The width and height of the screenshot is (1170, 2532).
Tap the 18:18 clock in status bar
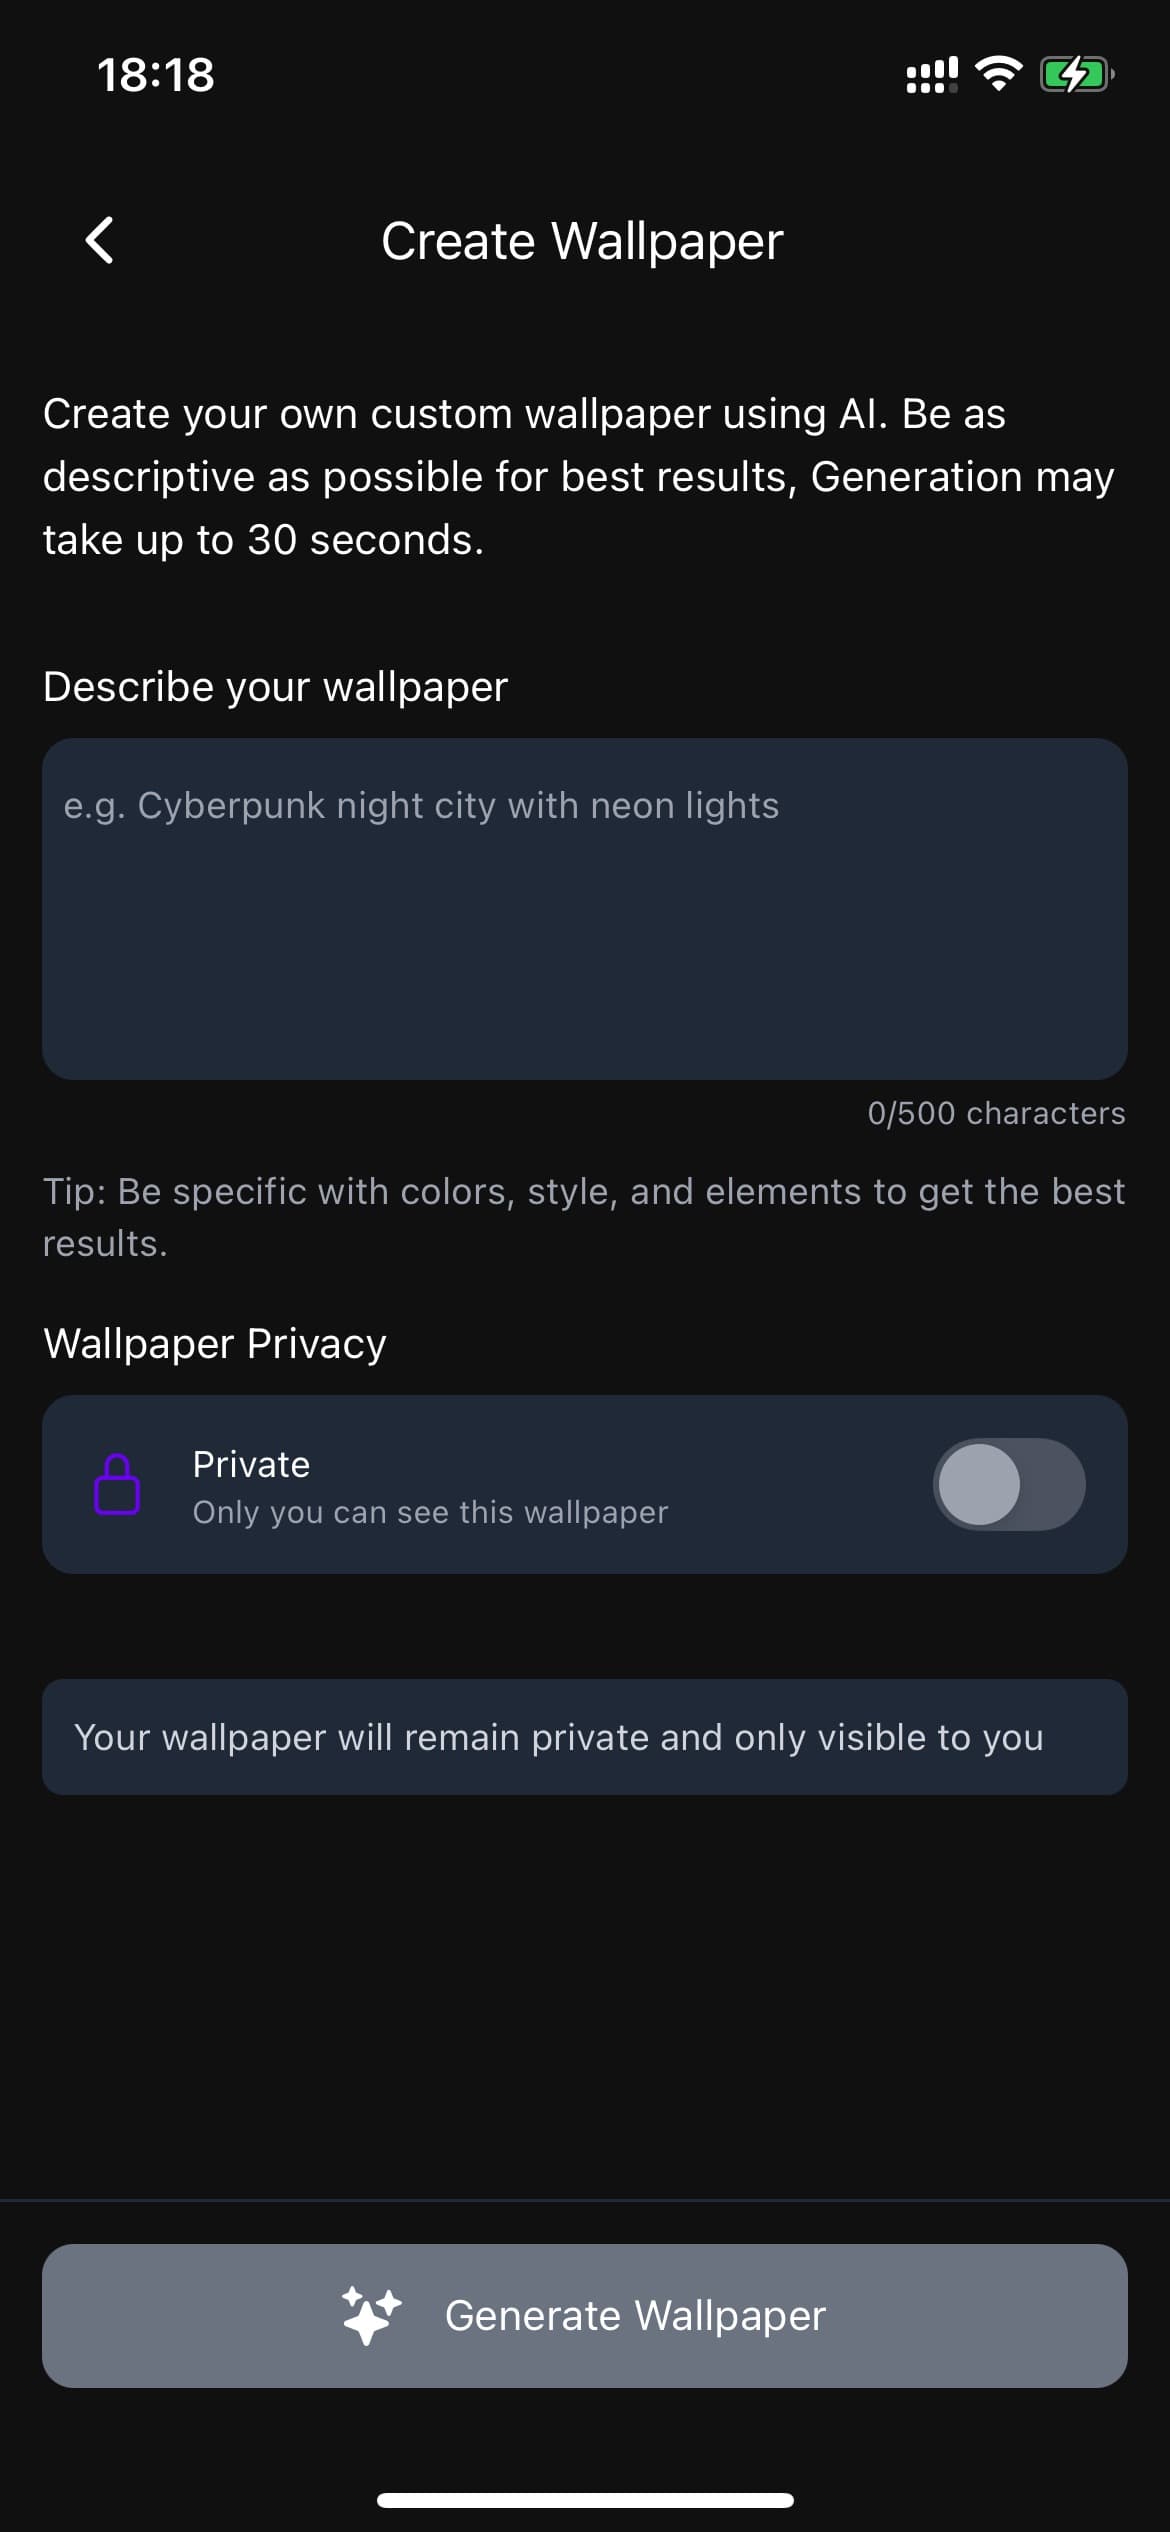pos(156,75)
